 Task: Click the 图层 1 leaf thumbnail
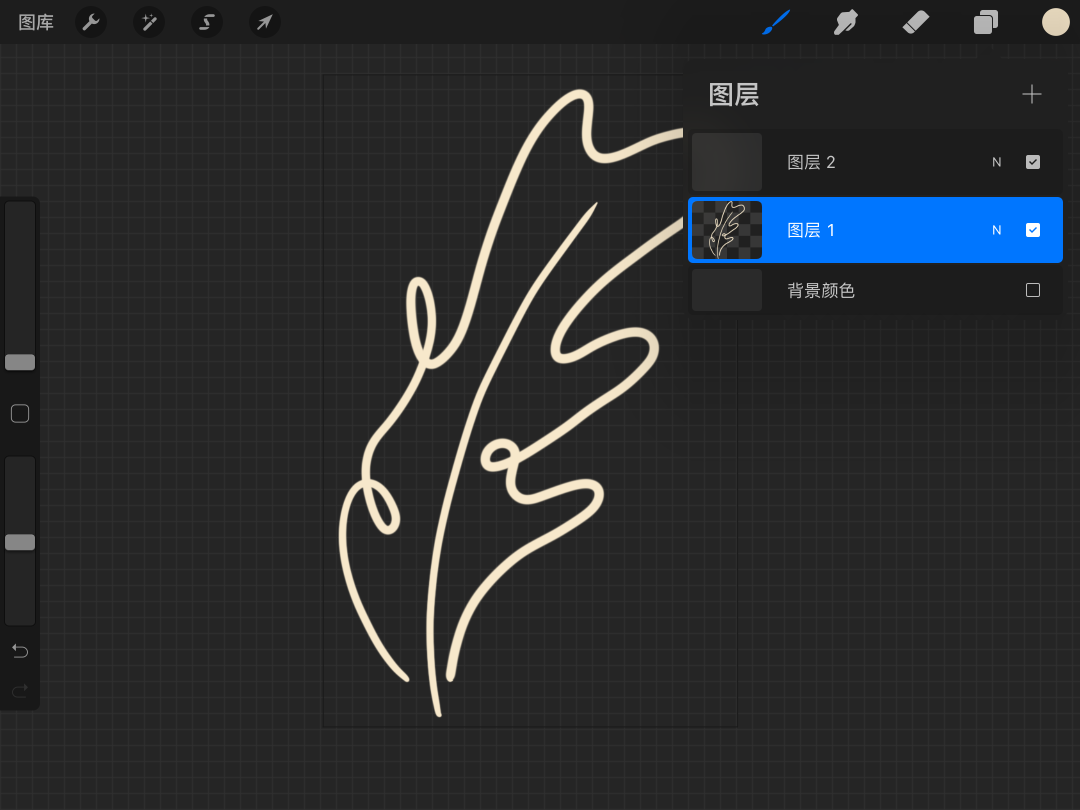coord(727,230)
